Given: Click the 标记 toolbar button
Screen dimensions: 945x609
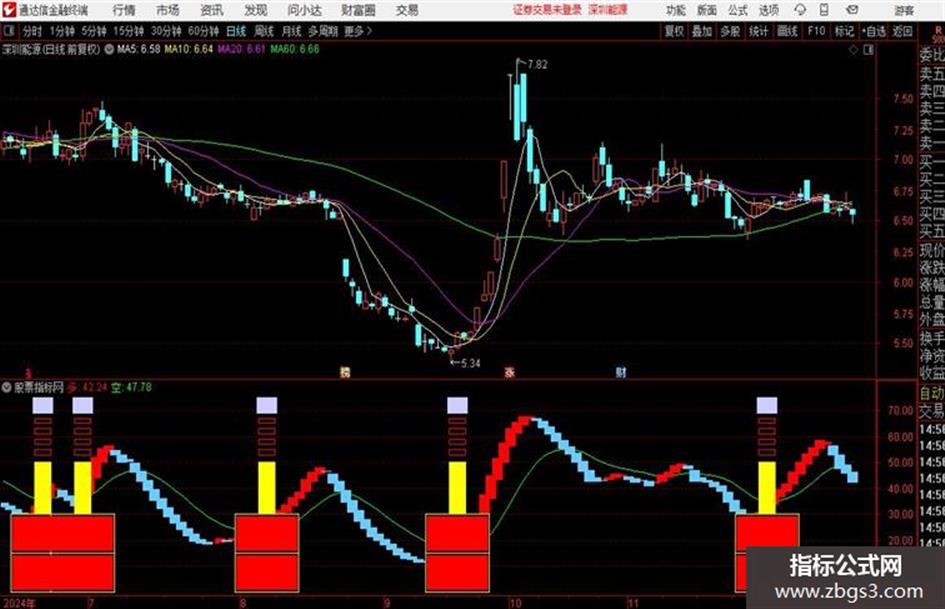Looking at the screenshot, I should click(844, 31).
